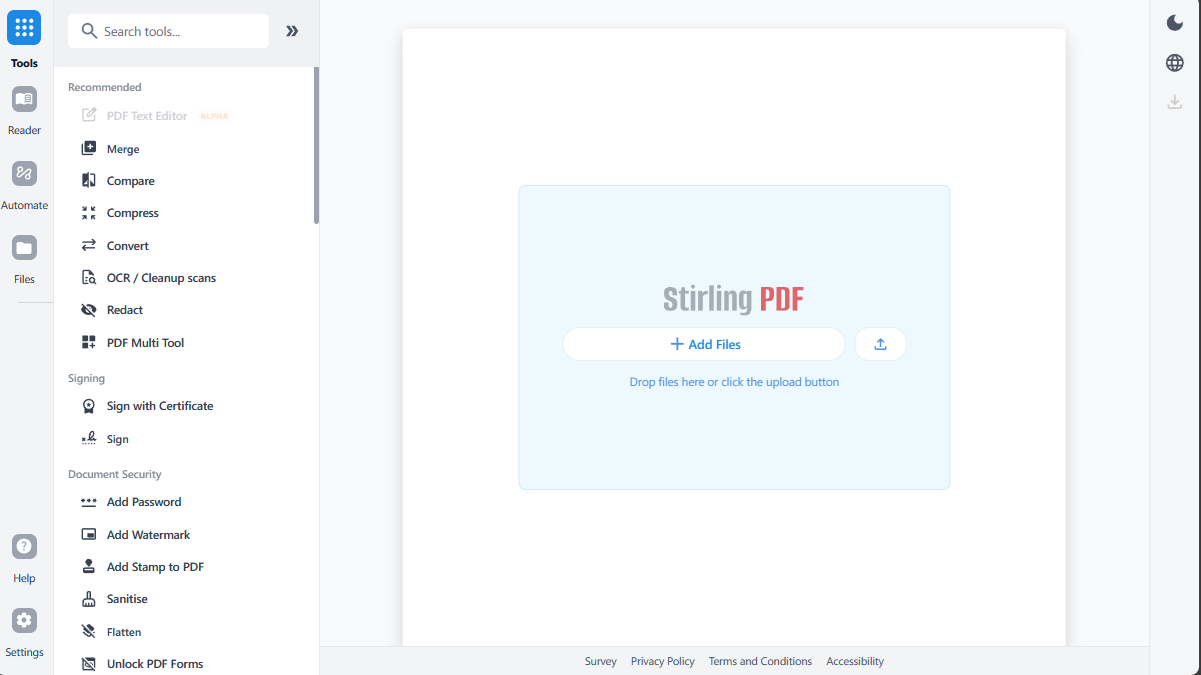Image resolution: width=1201 pixels, height=675 pixels.
Task: Open the Convert tool
Action: point(128,245)
